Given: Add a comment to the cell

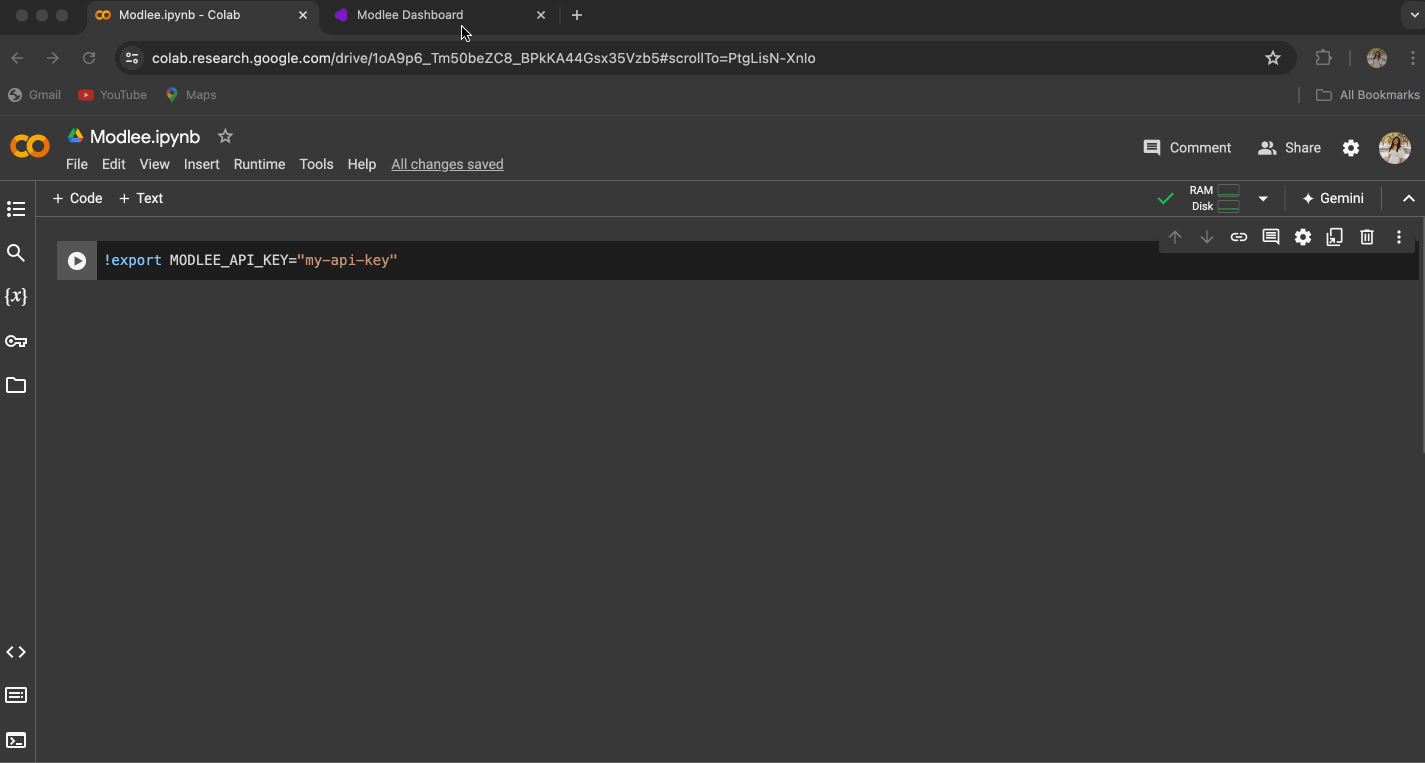Looking at the screenshot, I should coord(1271,237).
